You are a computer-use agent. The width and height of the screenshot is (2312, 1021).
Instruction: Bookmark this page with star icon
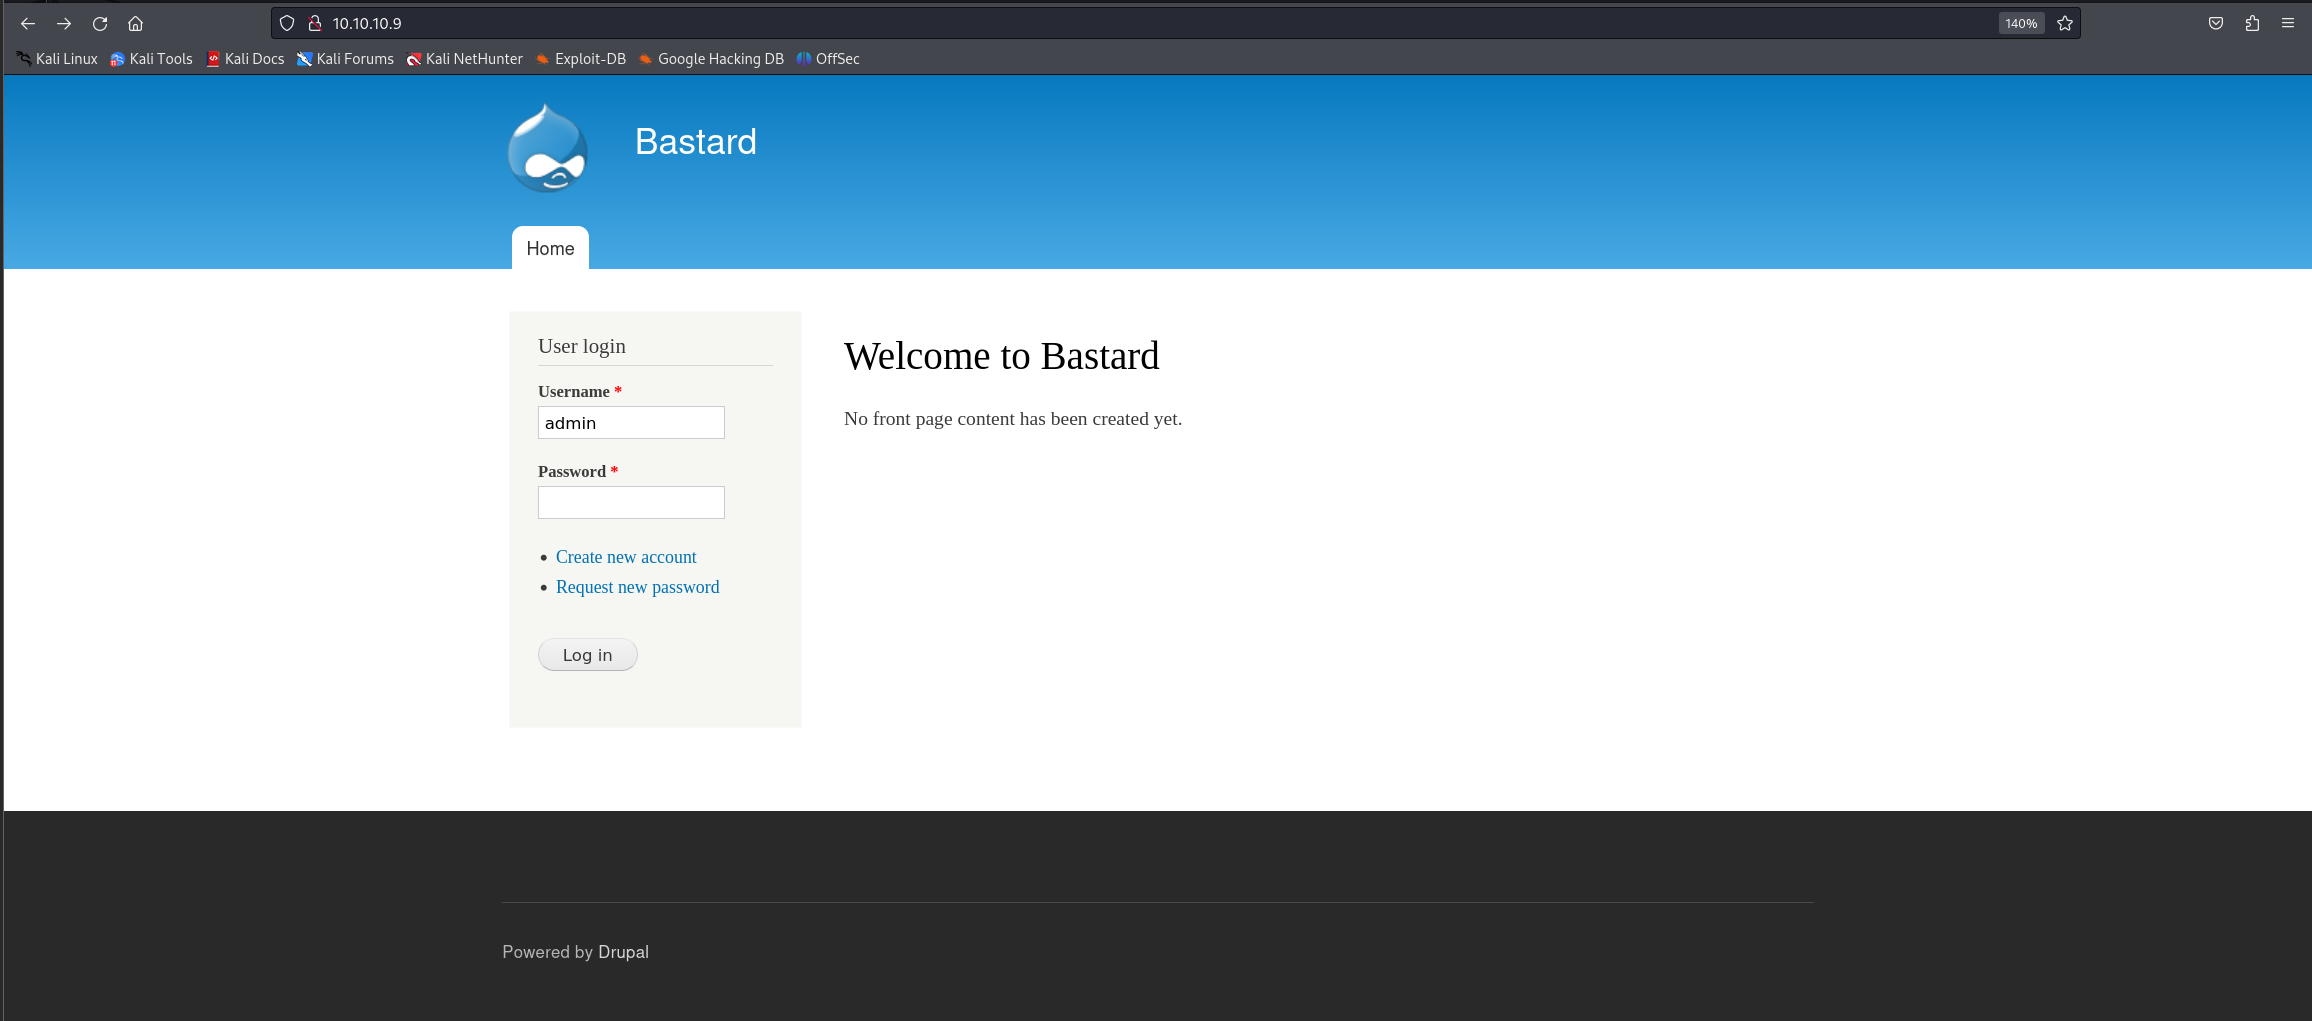pyautogui.click(x=2065, y=23)
